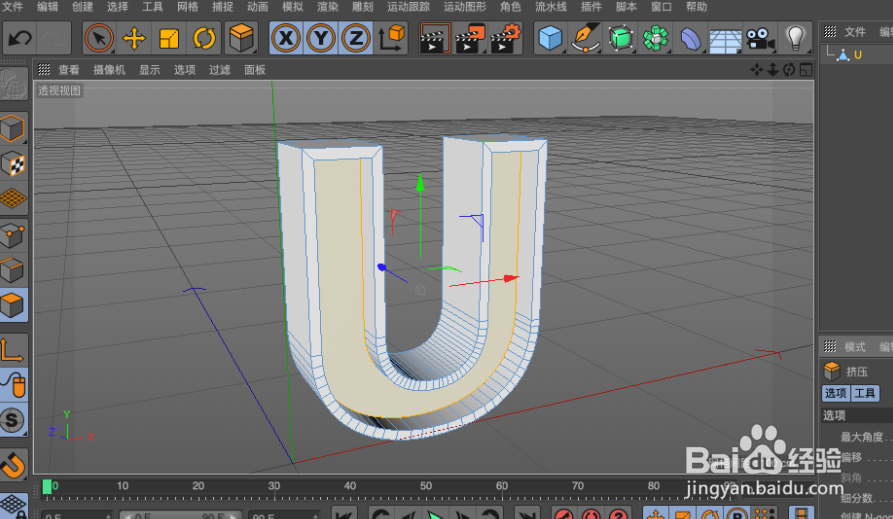
Task: Click the viewport zoom camera icon
Action: 773,70
